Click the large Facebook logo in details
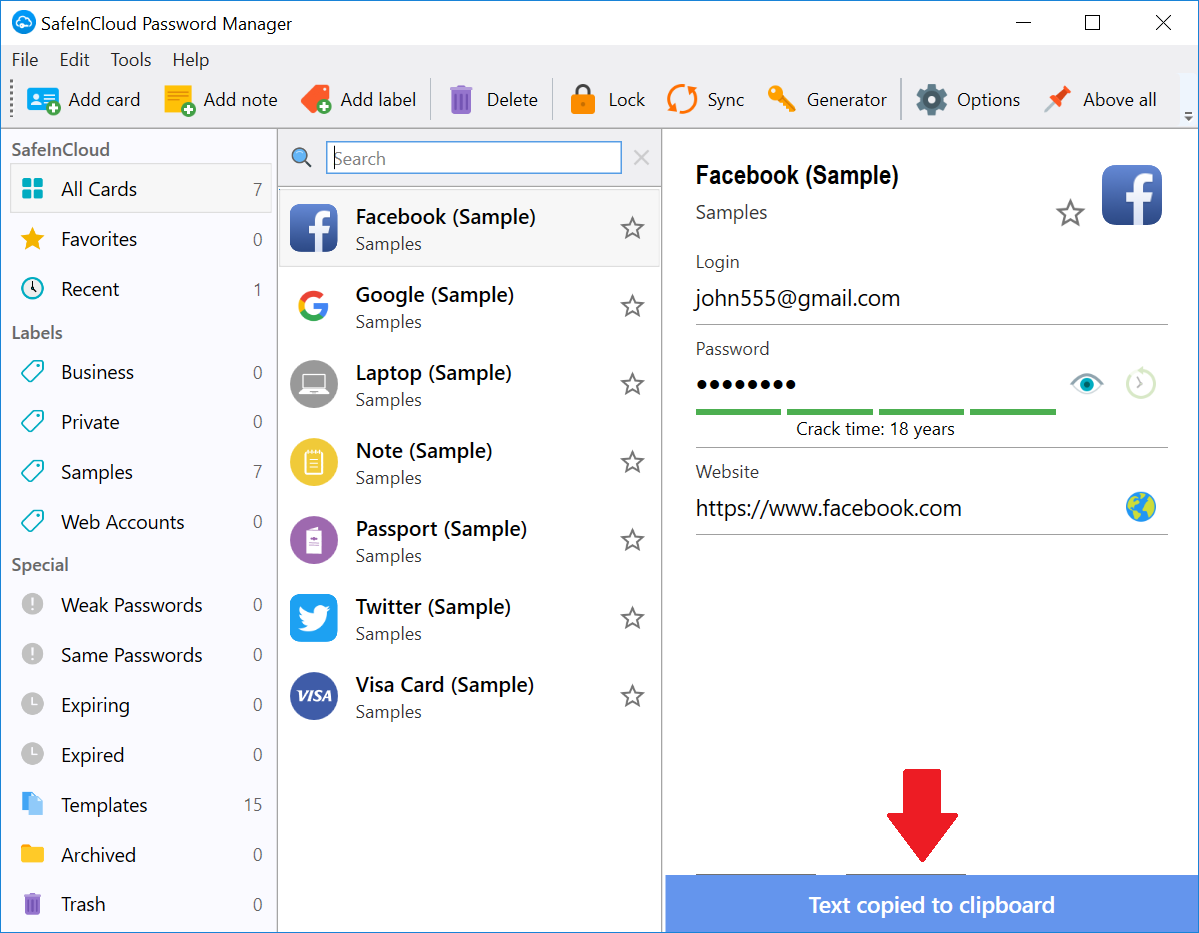The image size is (1199, 933). [x=1132, y=195]
